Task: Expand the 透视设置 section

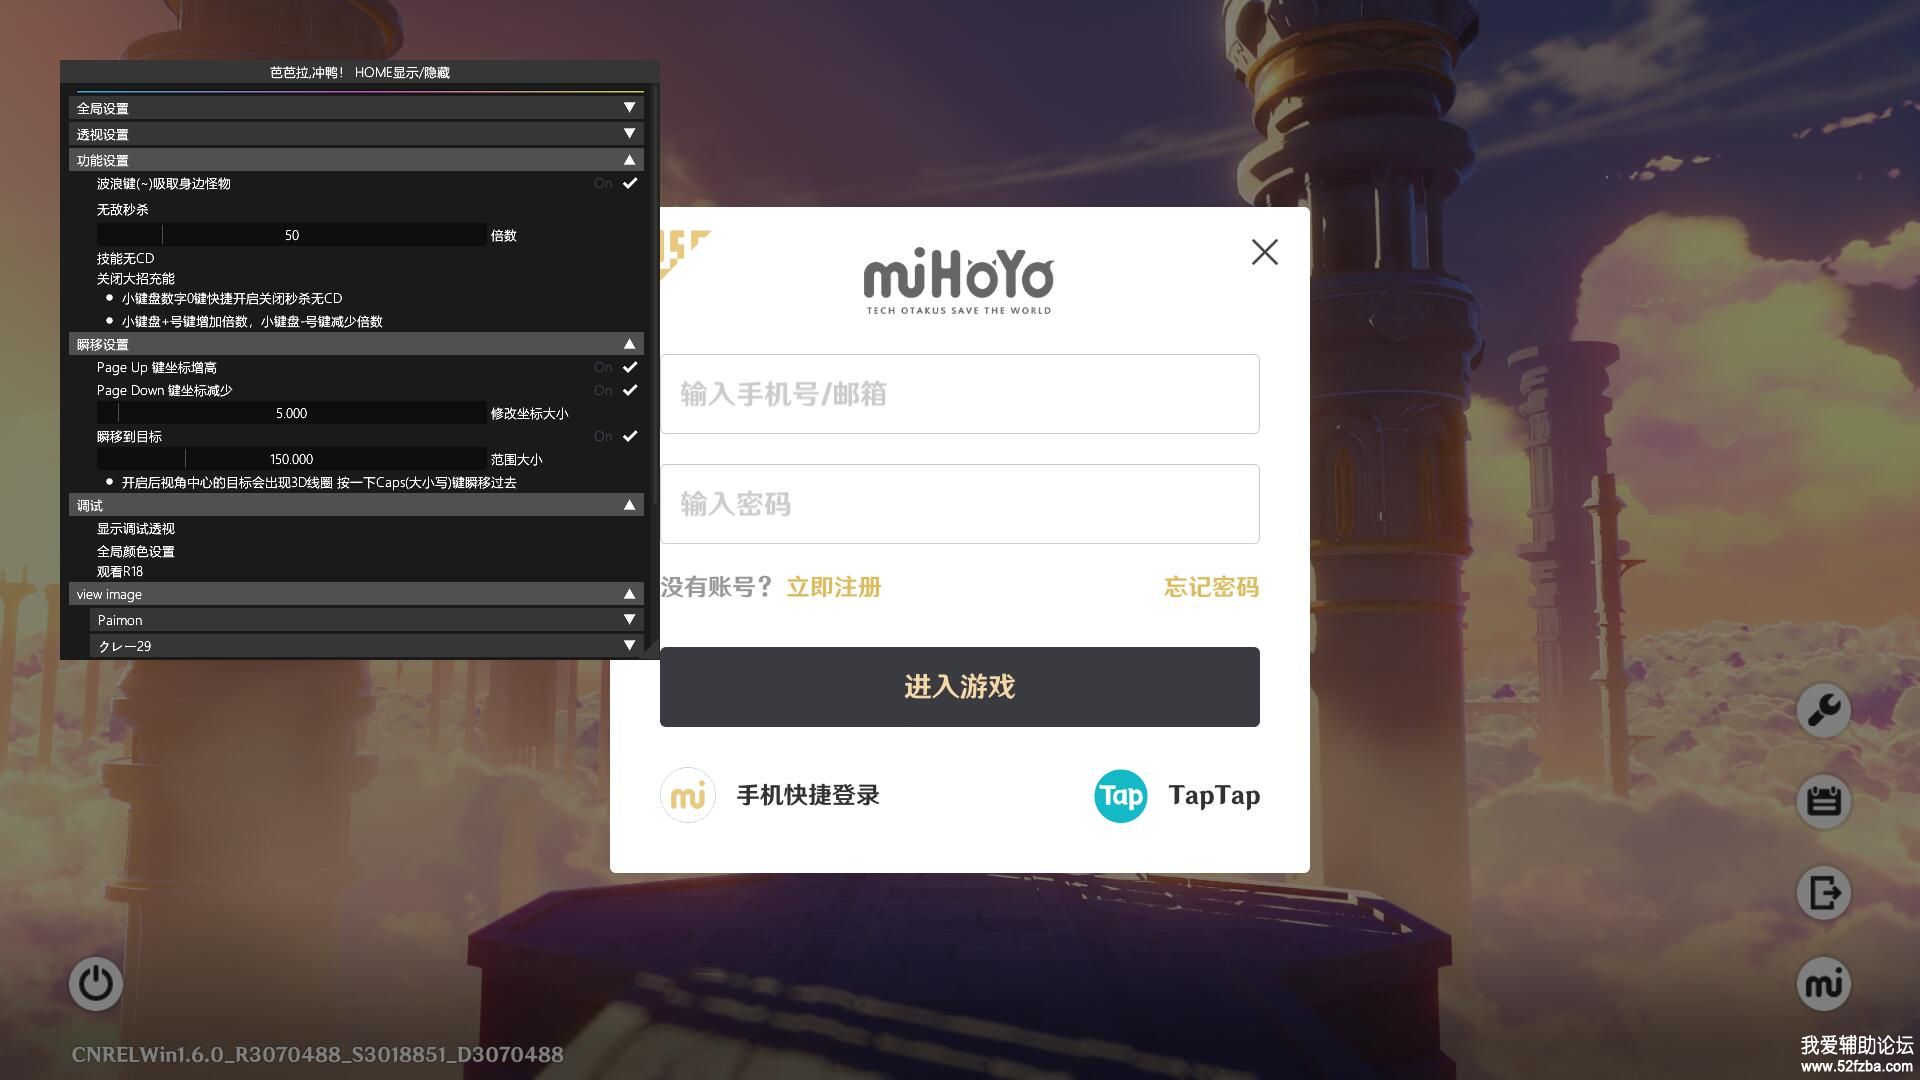Action: tap(356, 134)
